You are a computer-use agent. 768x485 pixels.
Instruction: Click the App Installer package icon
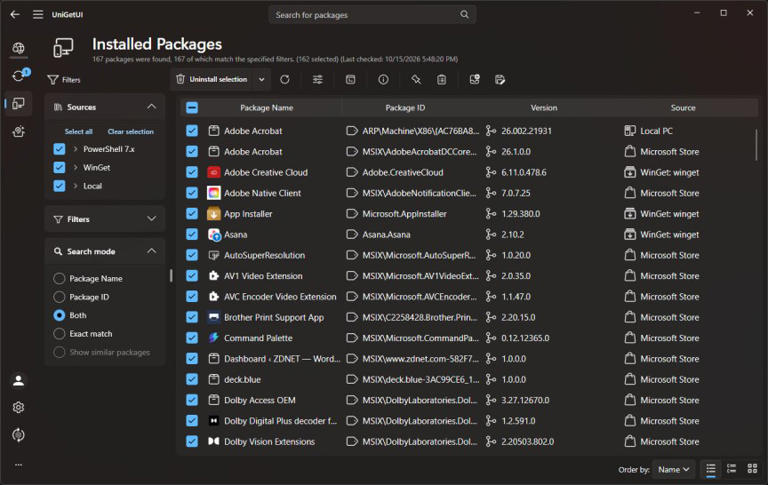coord(214,214)
